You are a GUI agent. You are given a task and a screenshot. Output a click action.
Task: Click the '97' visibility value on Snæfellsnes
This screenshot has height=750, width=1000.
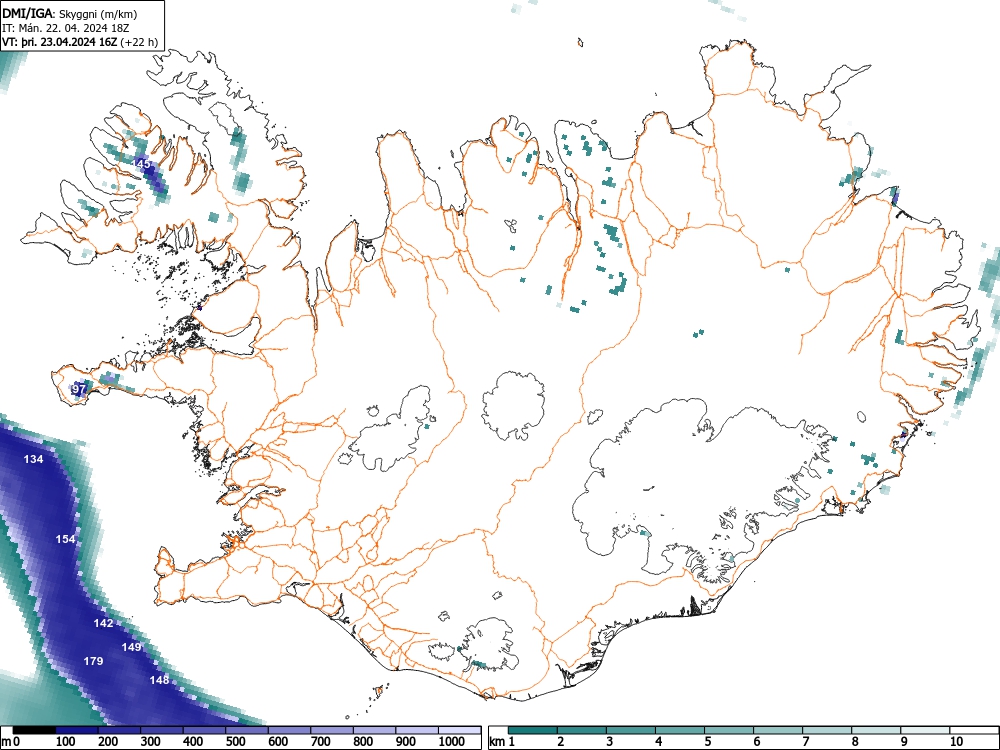click(x=78, y=388)
